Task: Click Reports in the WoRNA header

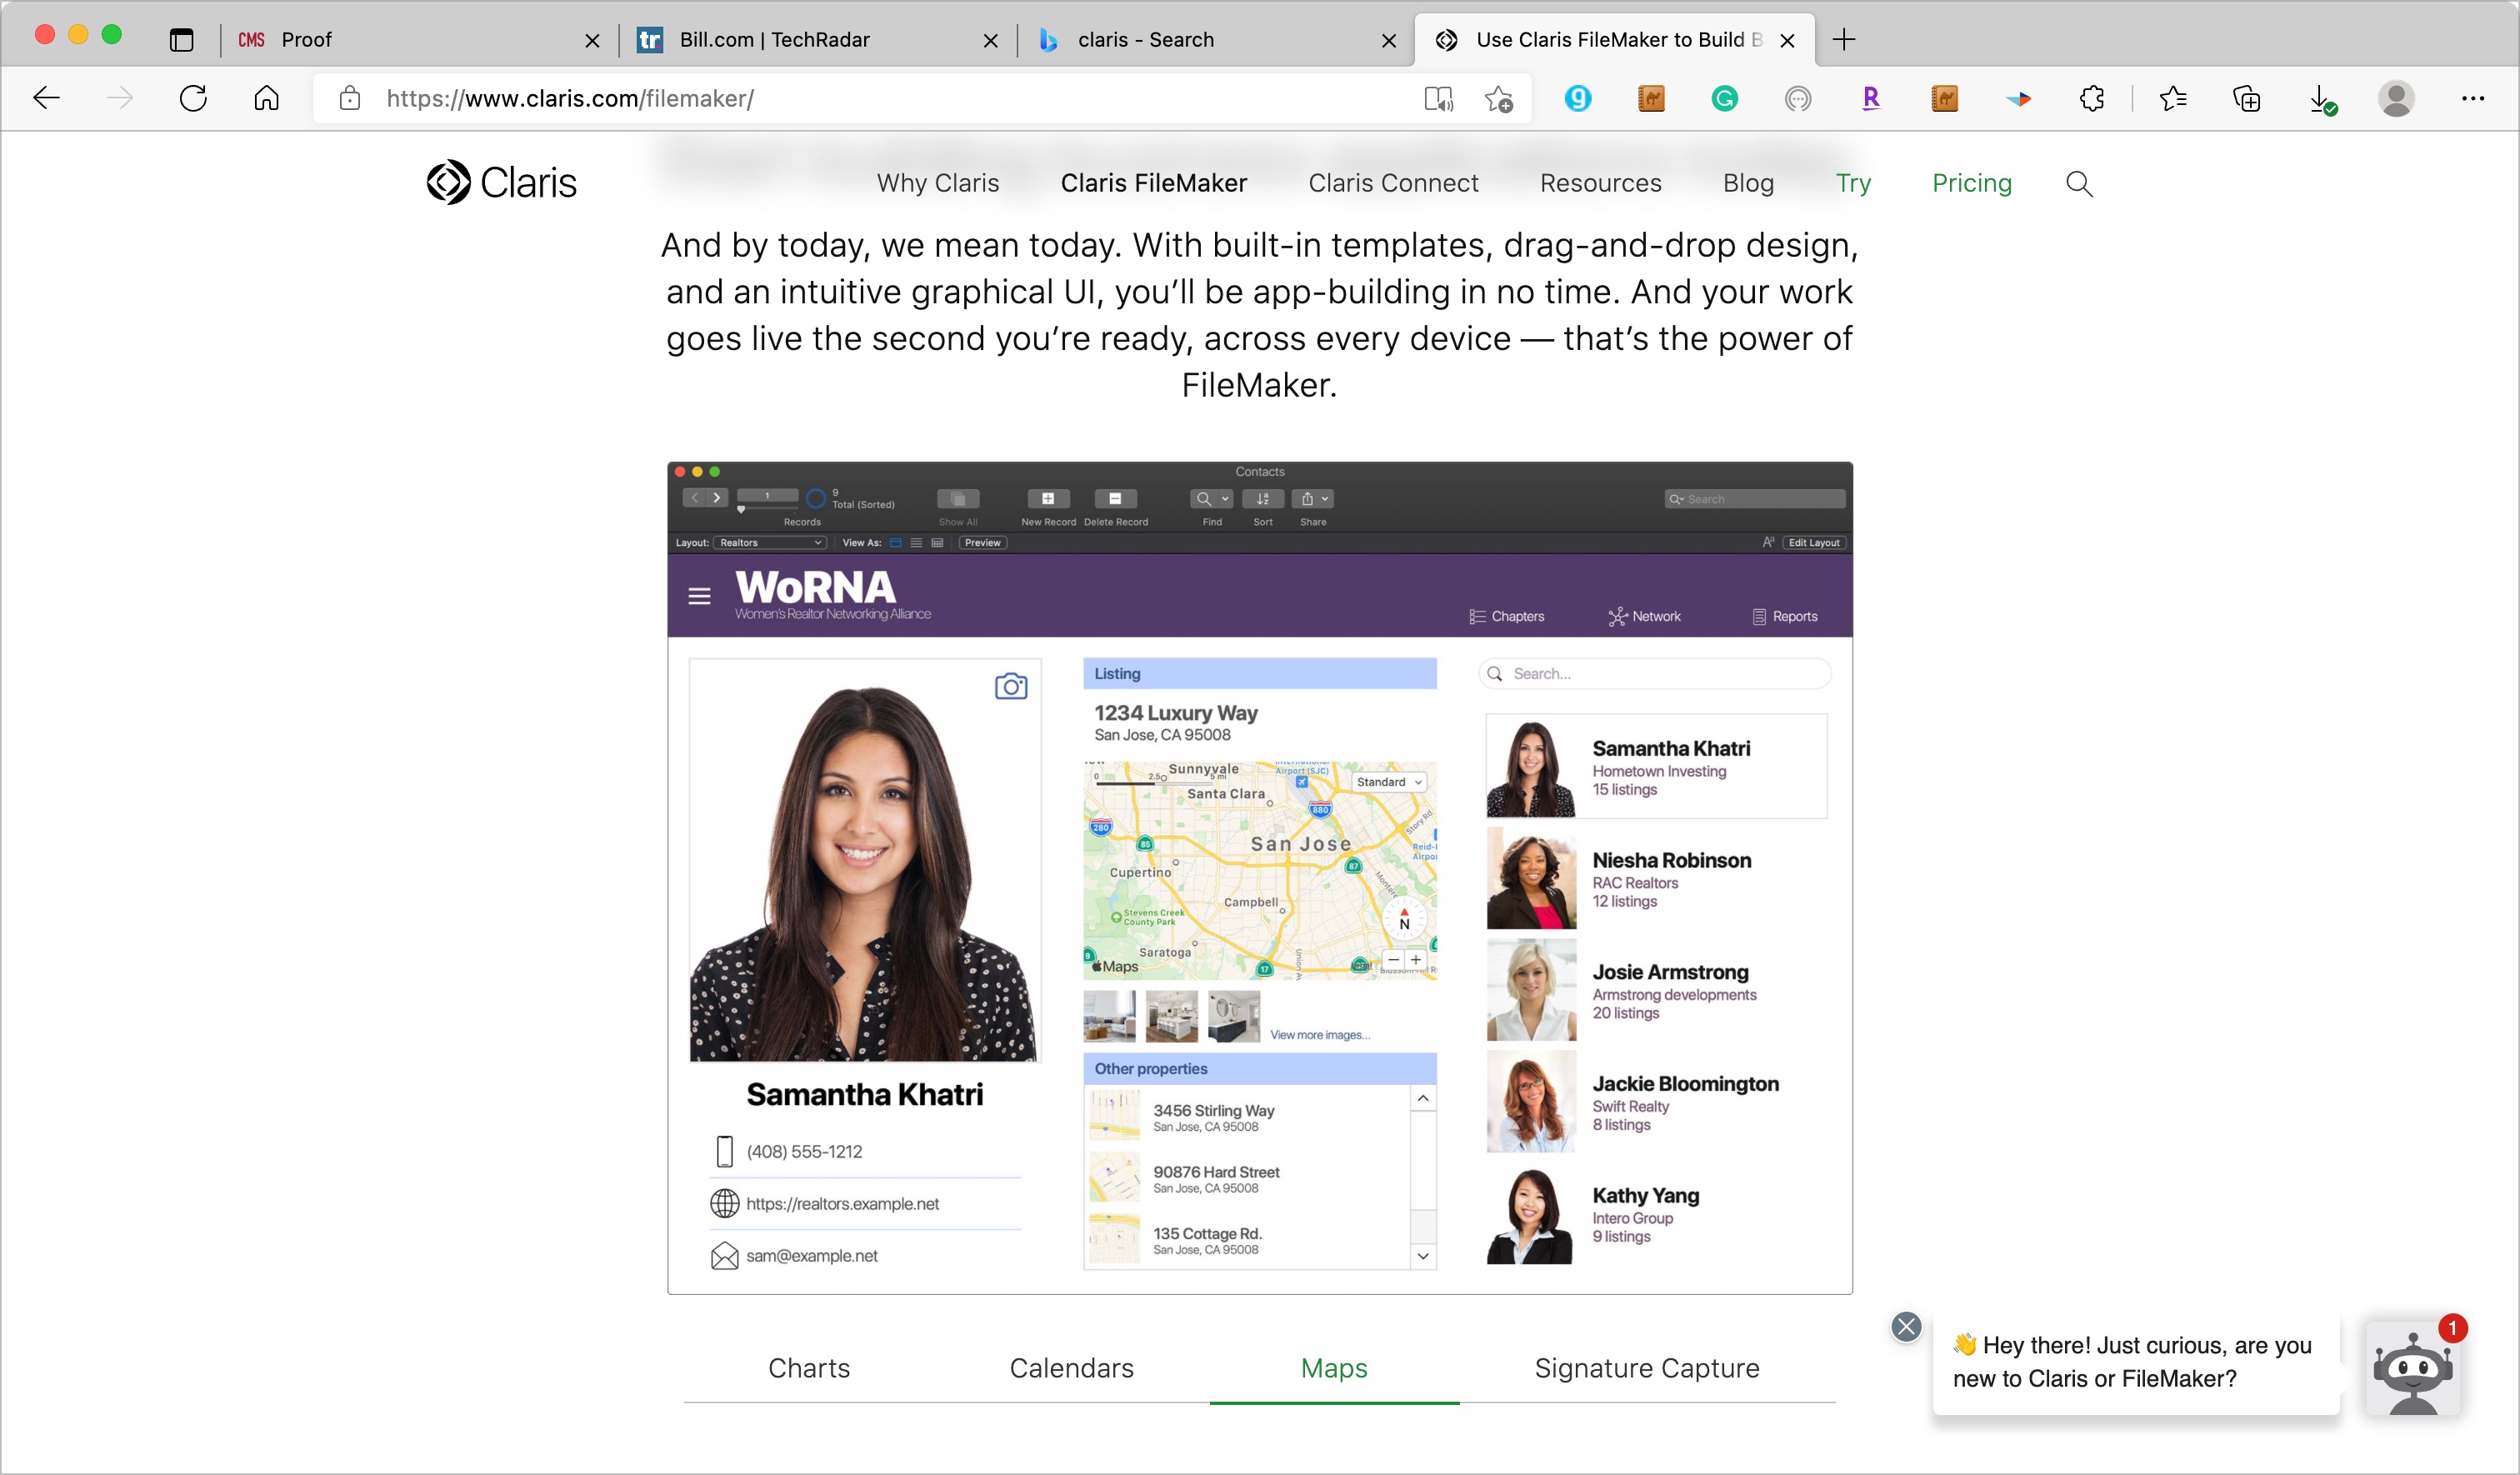Action: [x=1784, y=616]
